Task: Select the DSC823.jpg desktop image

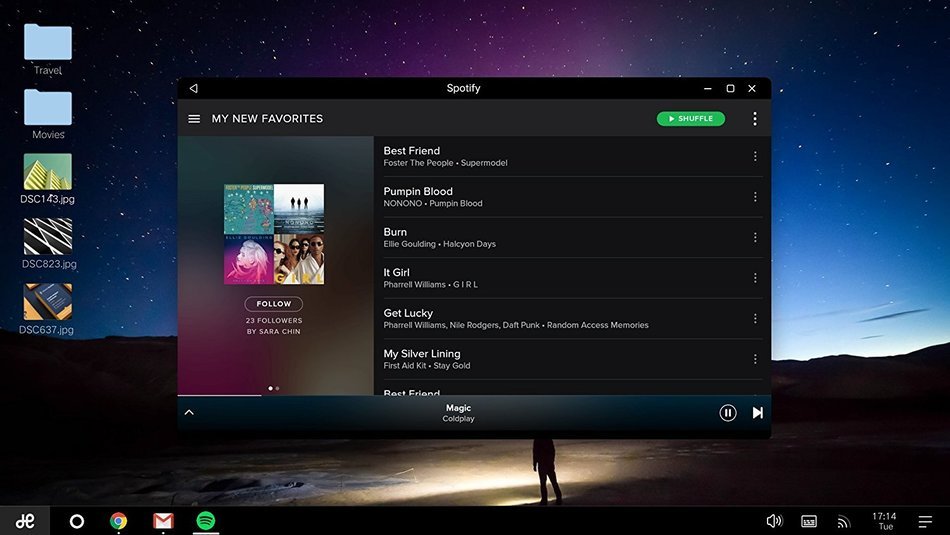Action: point(48,244)
